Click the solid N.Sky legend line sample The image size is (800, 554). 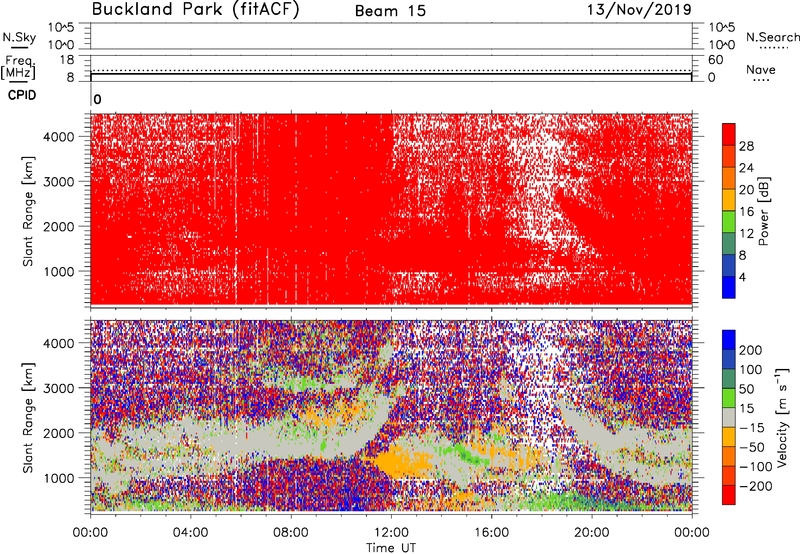coord(19,47)
